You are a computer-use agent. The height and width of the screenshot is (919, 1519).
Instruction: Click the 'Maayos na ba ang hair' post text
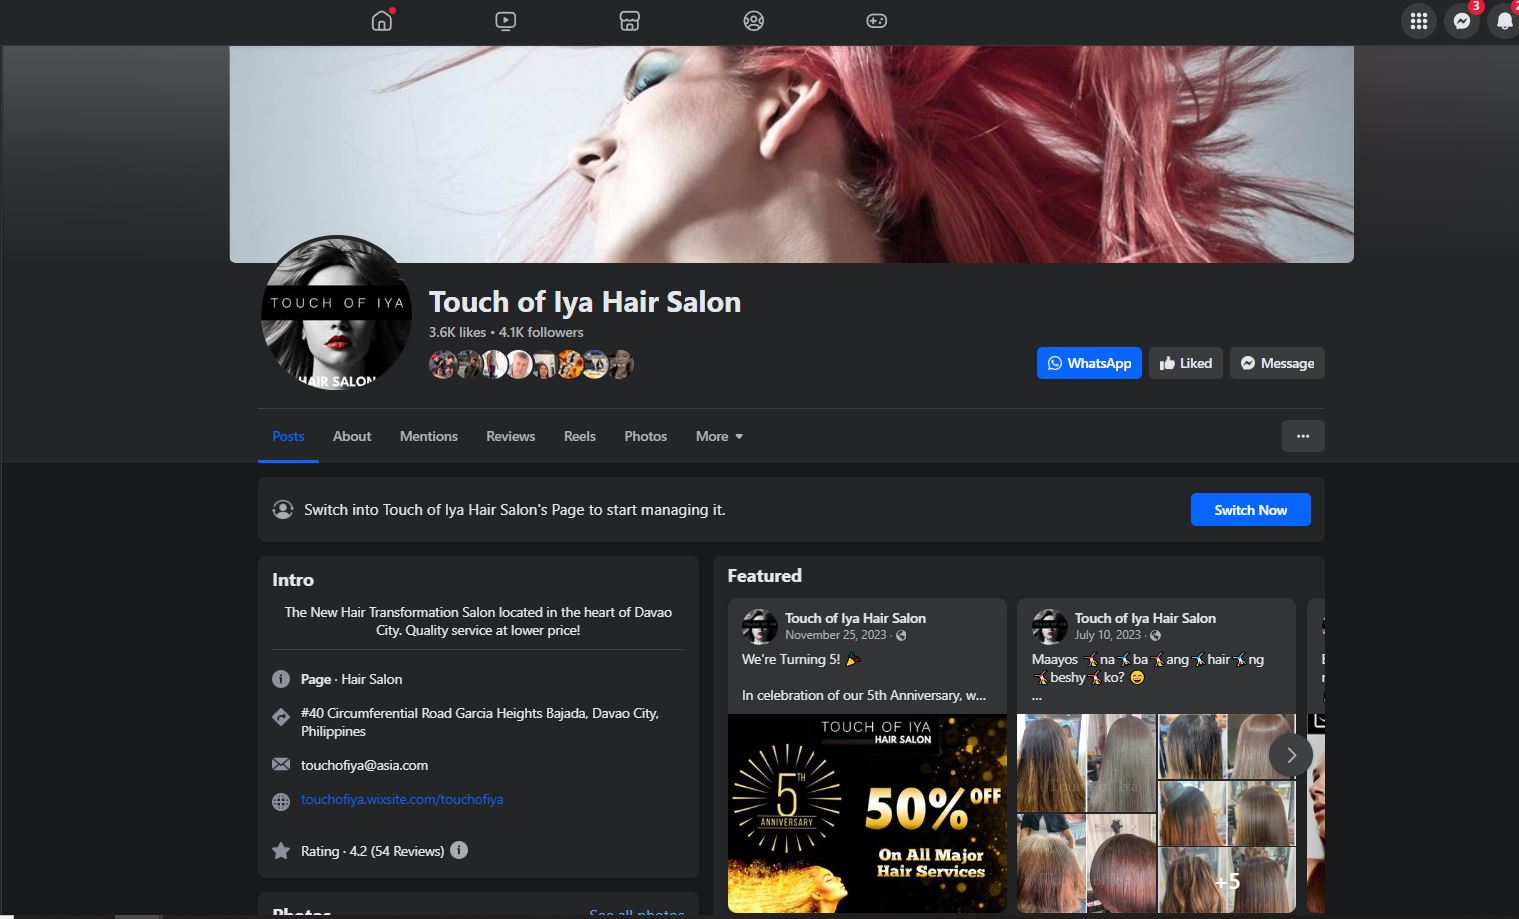click(x=1148, y=668)
